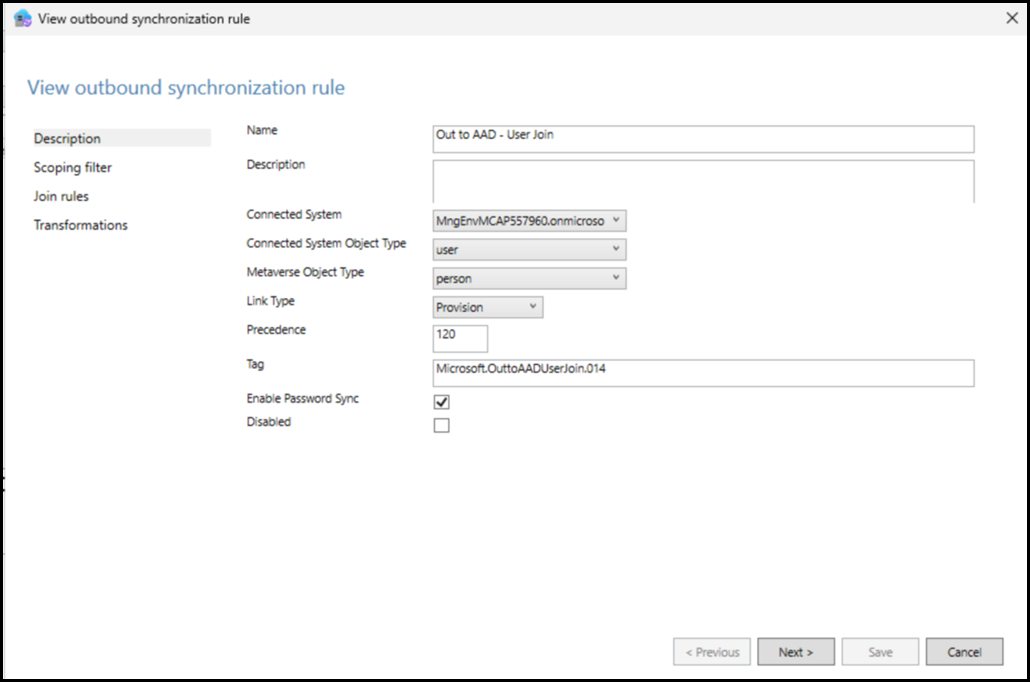Click the synchronization rule window icon
1030x682 pixels.
[22, 19]
